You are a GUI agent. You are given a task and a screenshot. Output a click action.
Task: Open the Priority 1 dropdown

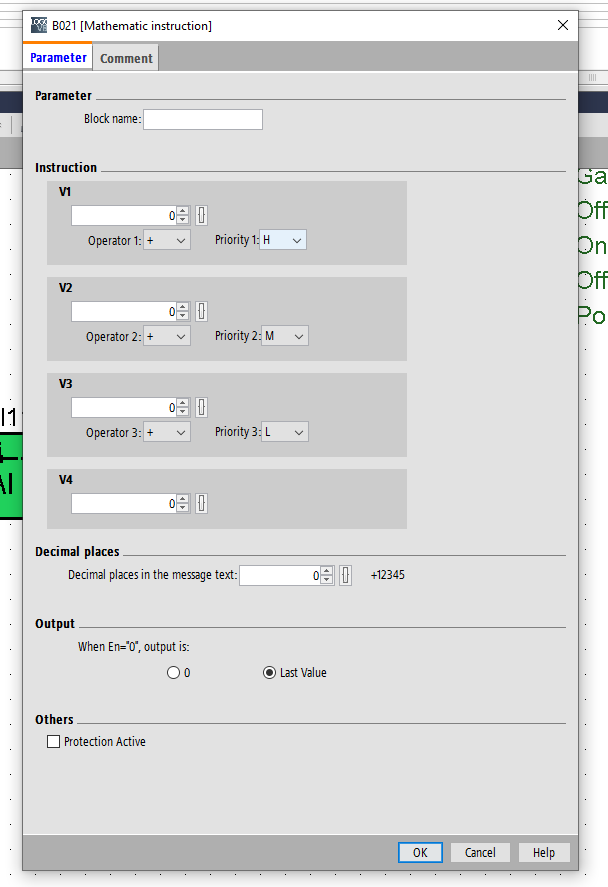(283, 240)
